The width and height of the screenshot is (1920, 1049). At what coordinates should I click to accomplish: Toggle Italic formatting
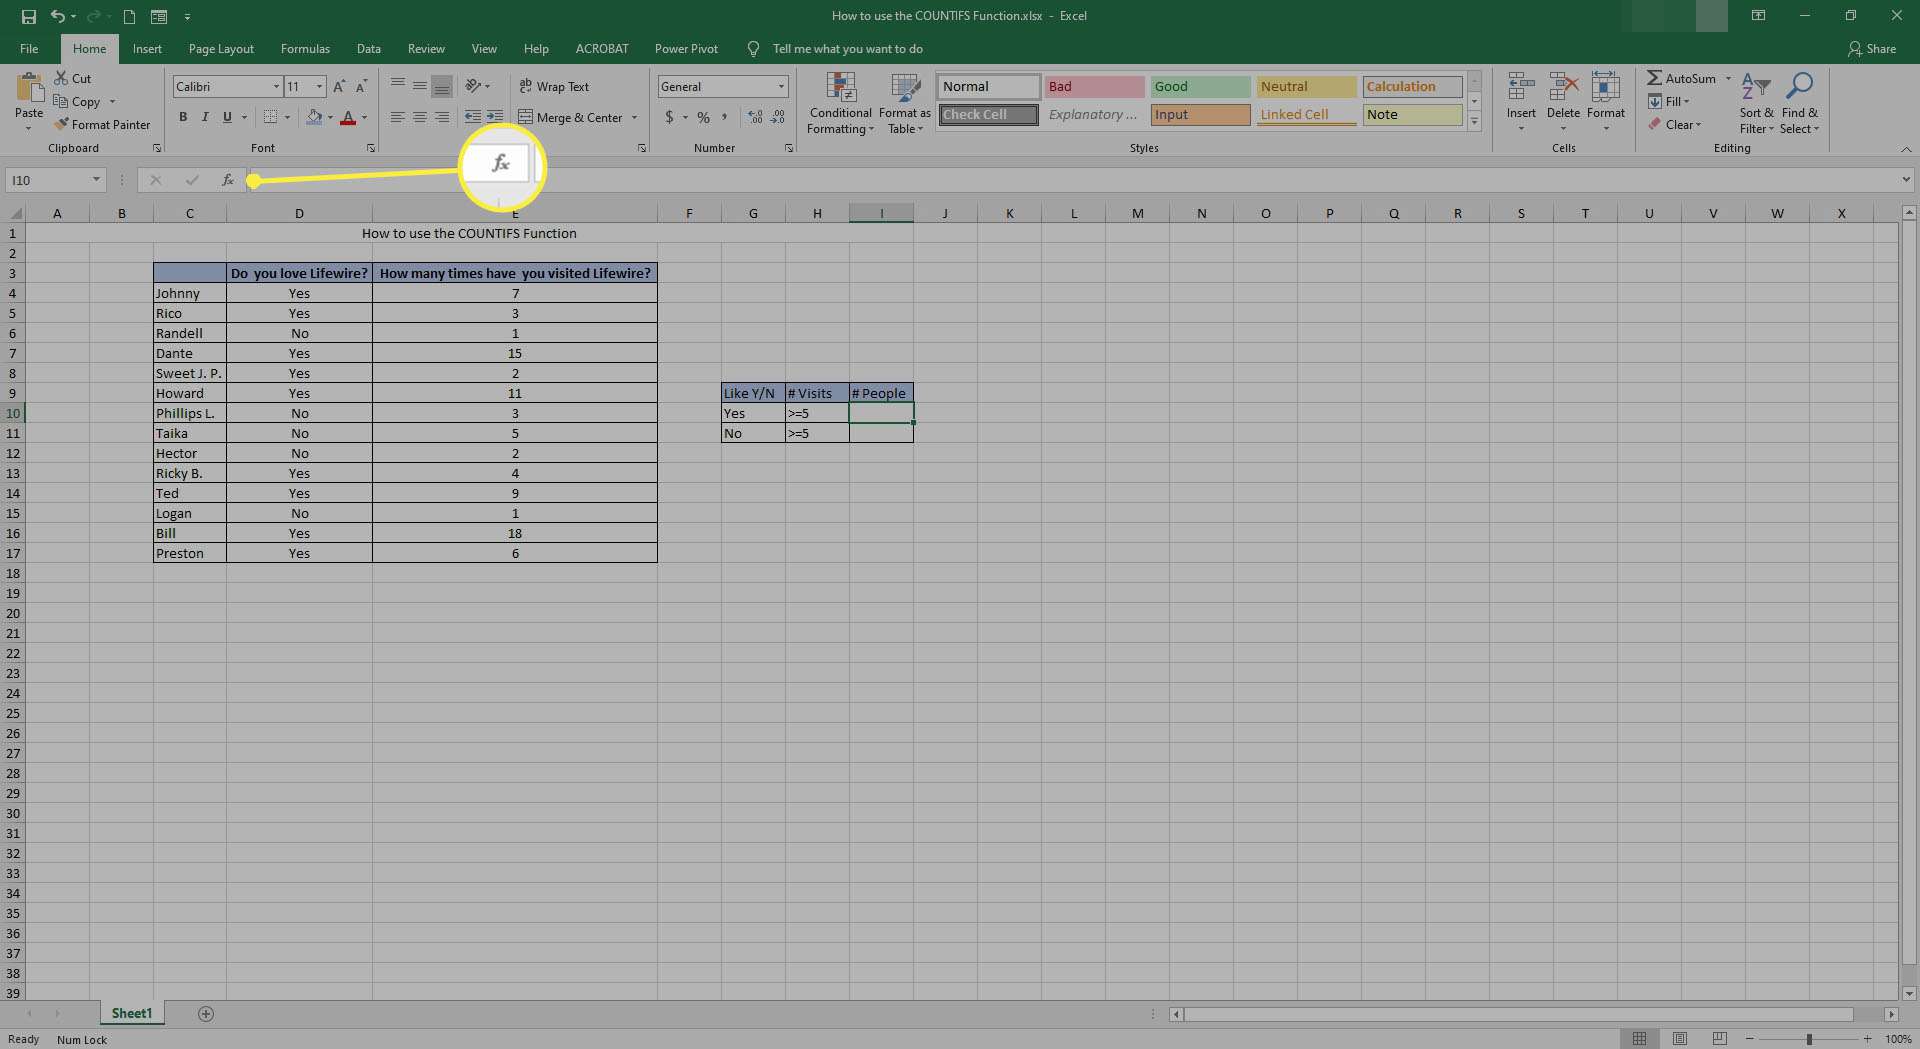(205, 117)
